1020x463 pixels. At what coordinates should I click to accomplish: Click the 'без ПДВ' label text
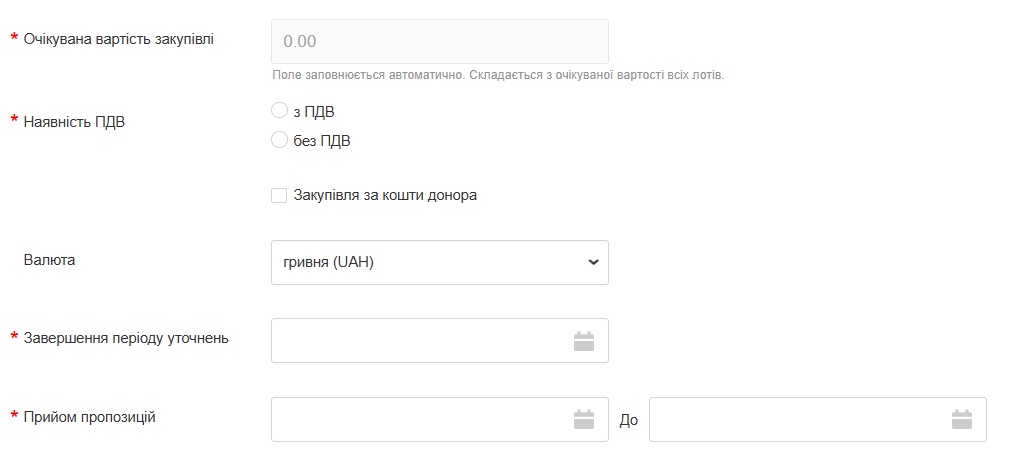pyautogui.click(x=322, y=141)
